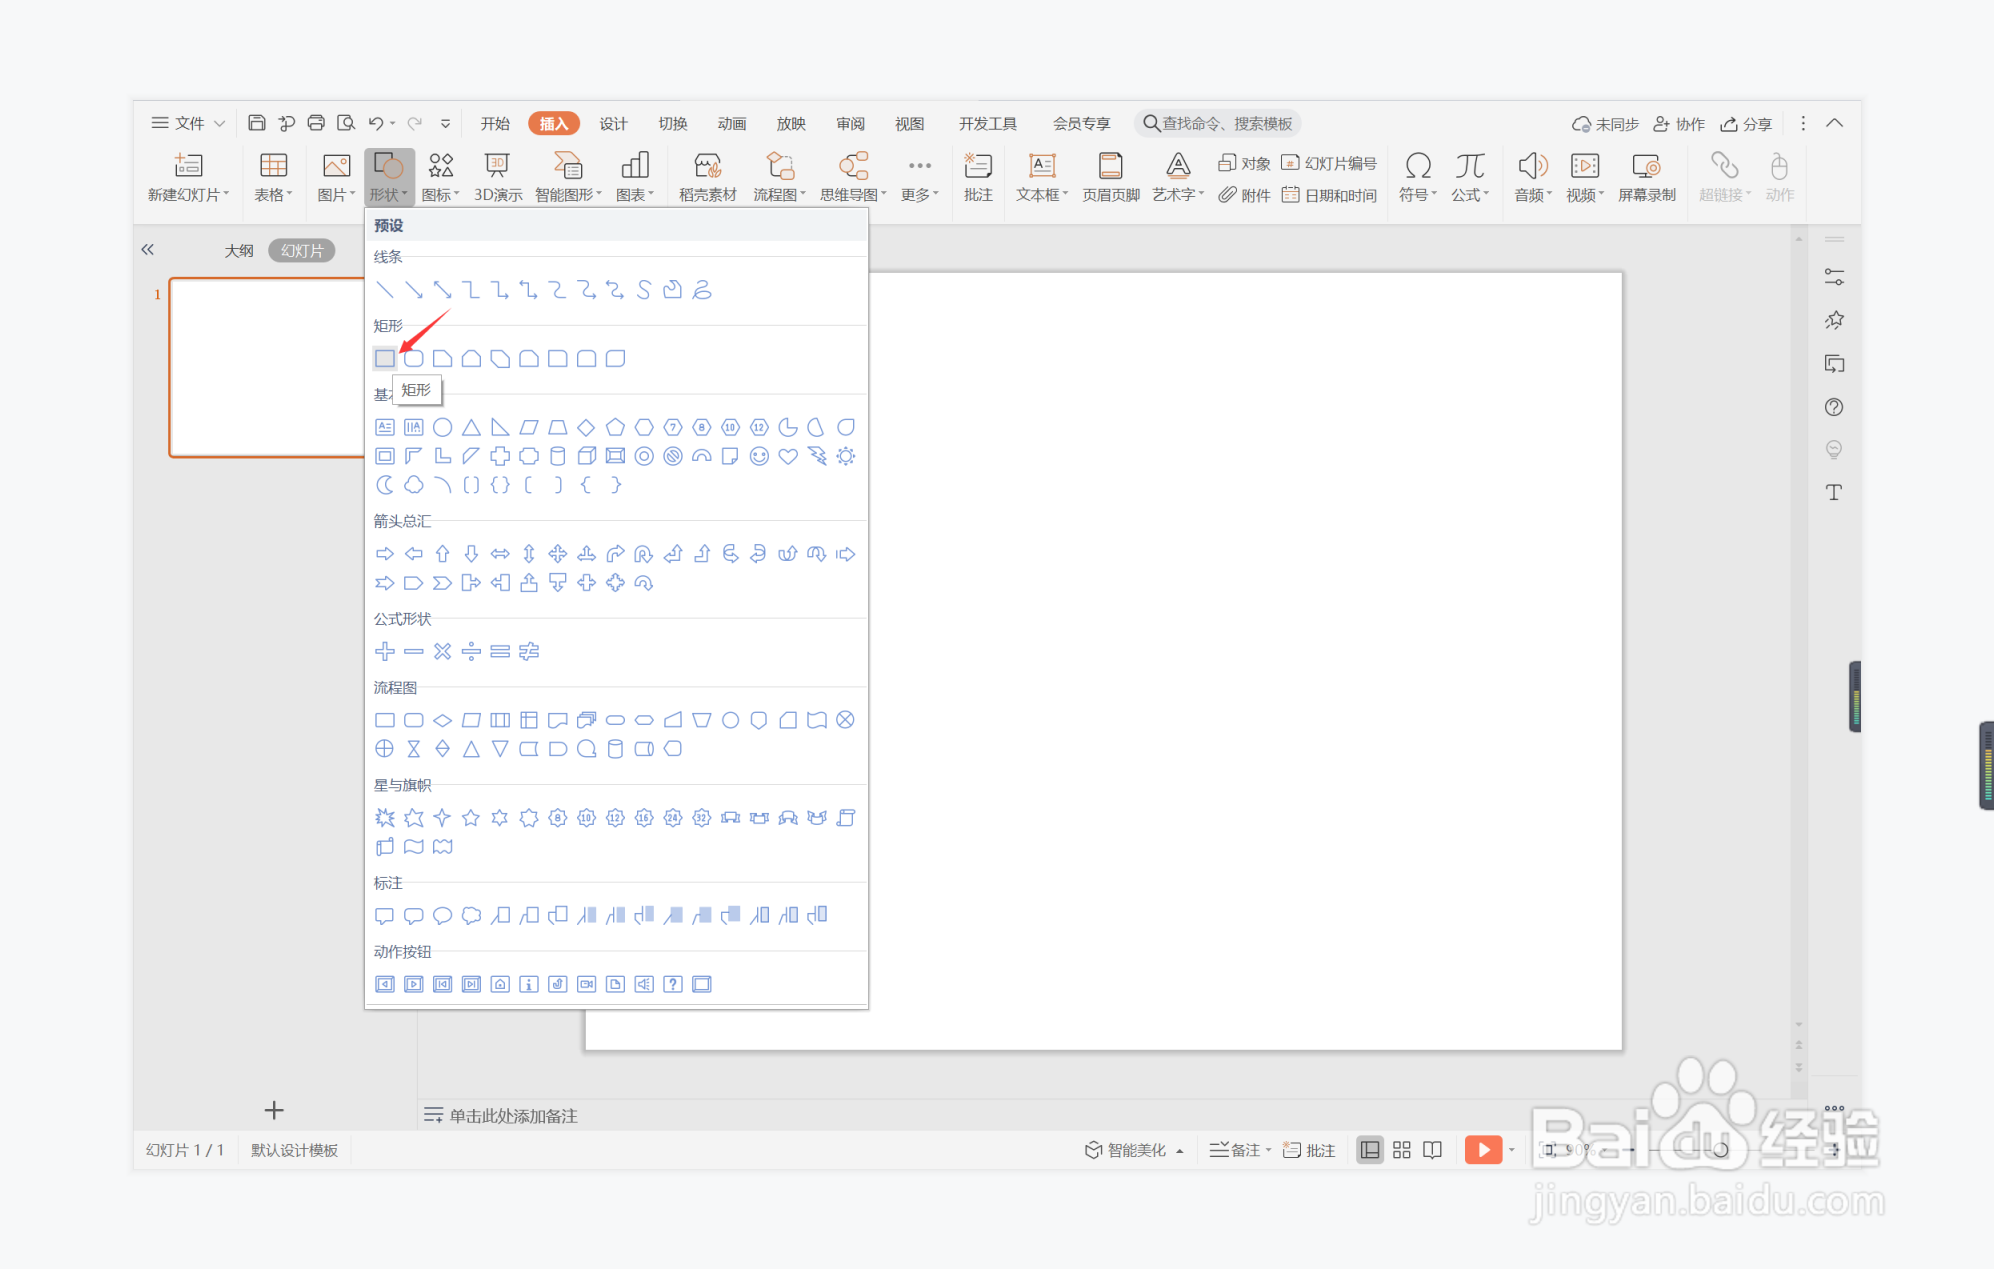The height and width of the screenshot is (1269, 1994).
Task: Choose the right arrow shape
Action: pos(385,554)
